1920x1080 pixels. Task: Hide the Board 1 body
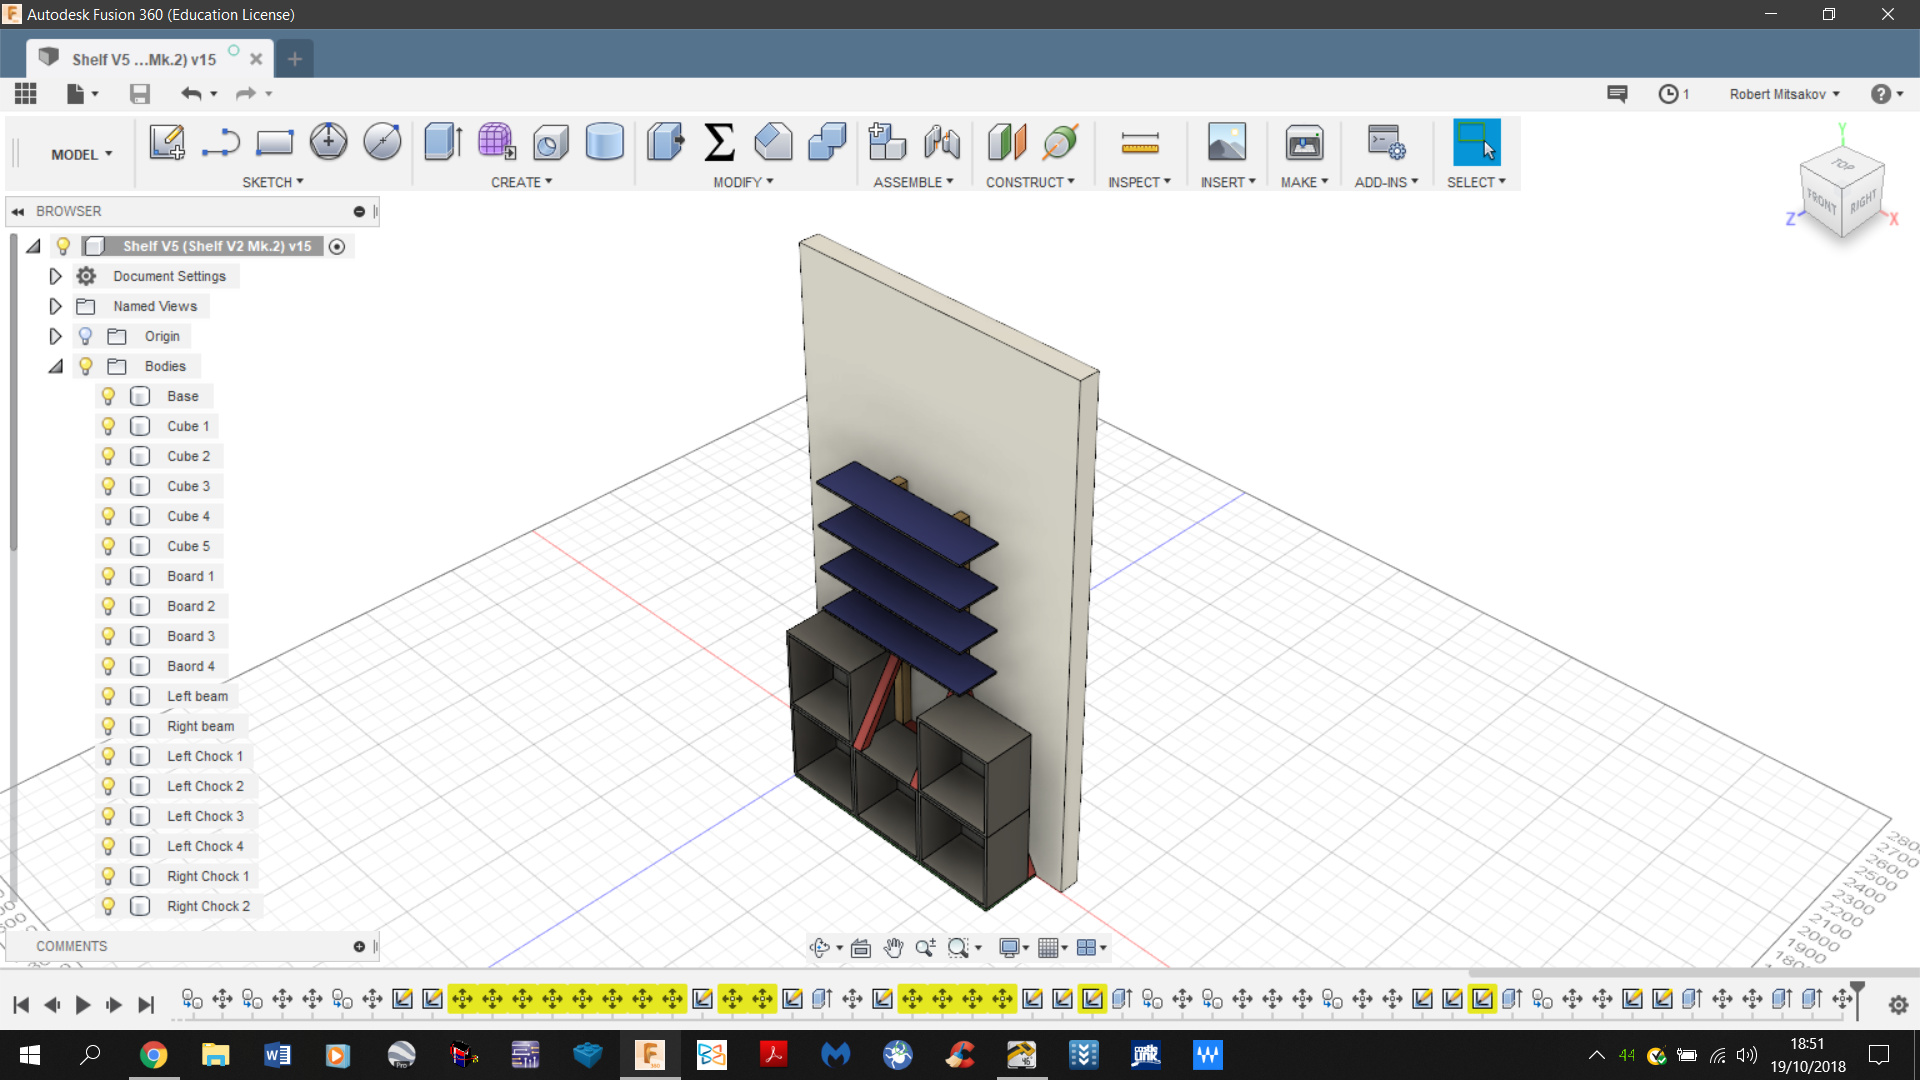click(x=108, y=576)
